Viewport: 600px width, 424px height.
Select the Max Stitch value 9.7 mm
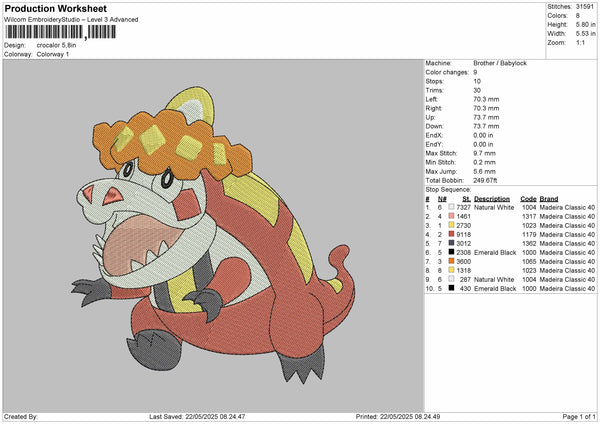[484, 153]
